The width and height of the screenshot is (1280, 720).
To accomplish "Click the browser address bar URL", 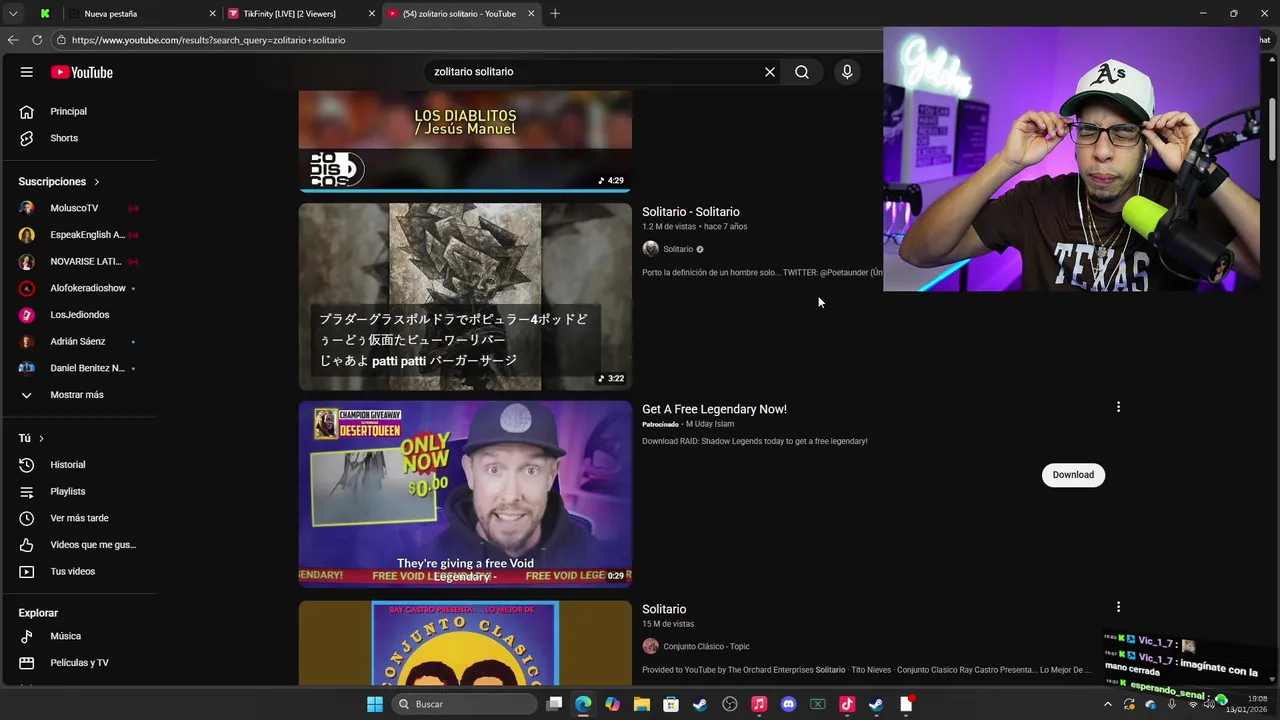I will [x=208, y=40].
